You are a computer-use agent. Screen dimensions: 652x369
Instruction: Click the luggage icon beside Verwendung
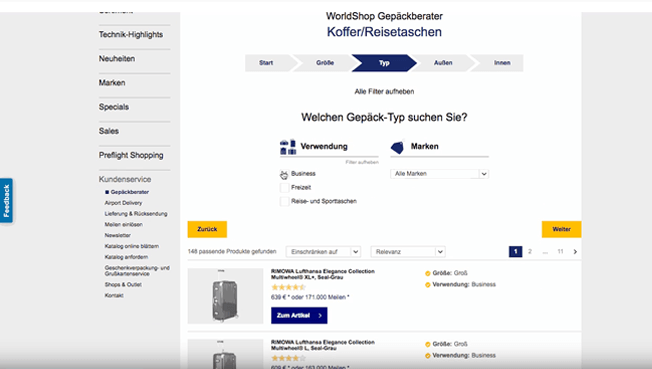click(x=288, y=147)
